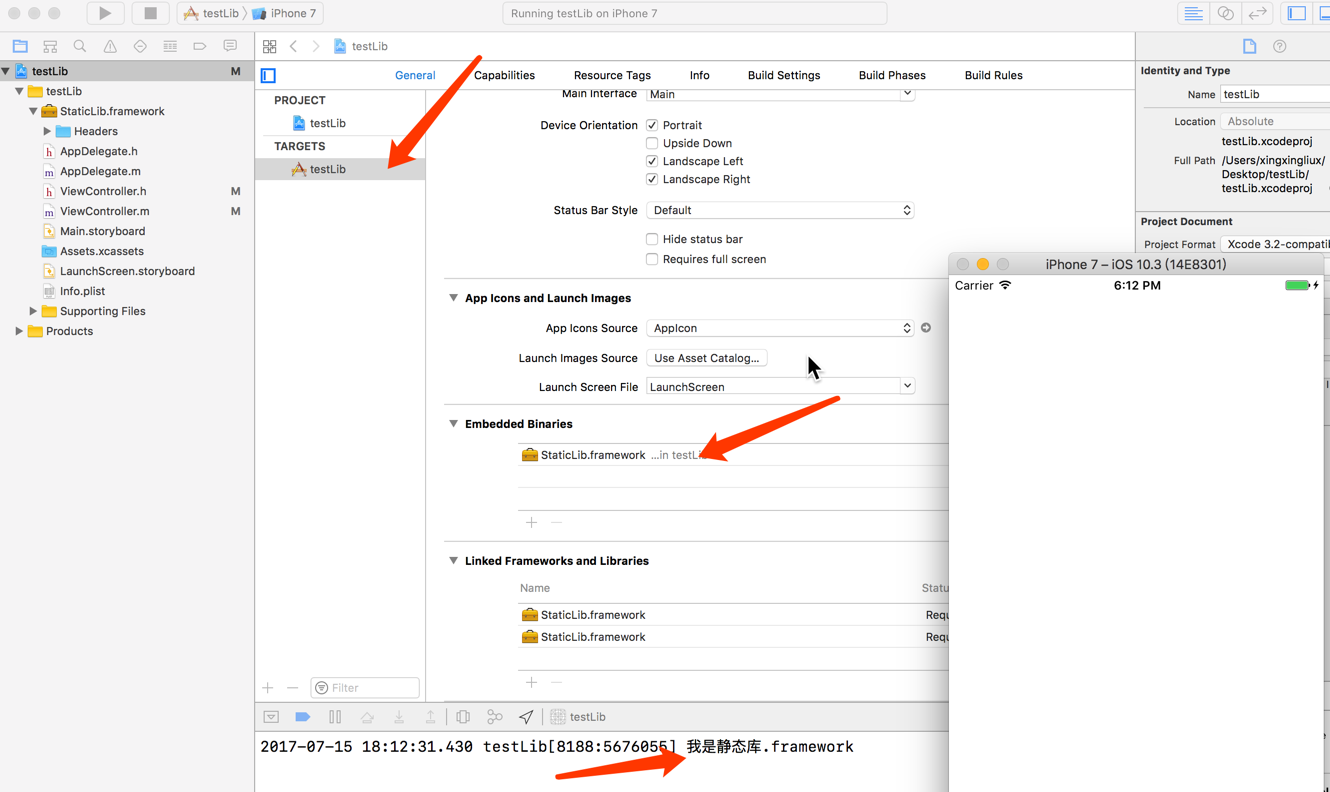Enable Requires full screen checkbox
Viewport: 1330px width, 792px height.
652,259
